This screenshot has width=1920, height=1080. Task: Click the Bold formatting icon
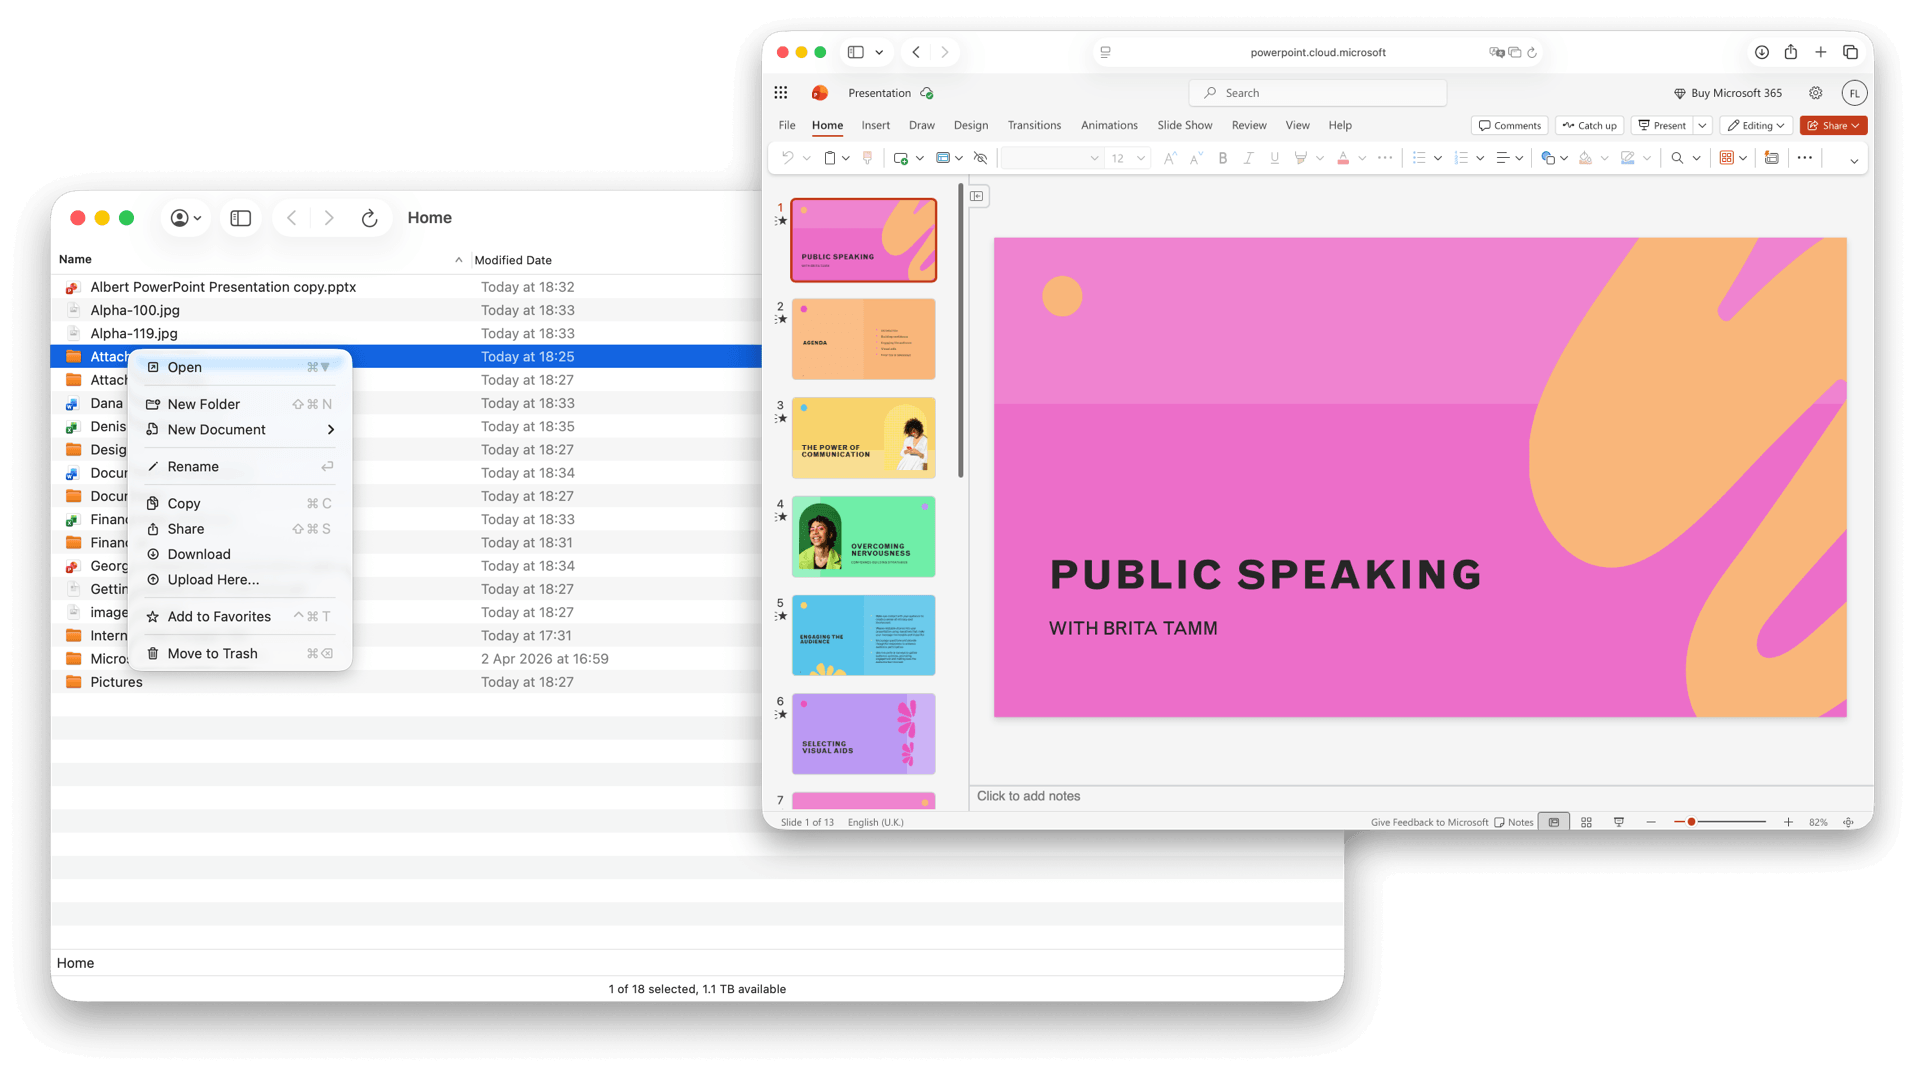pos(1222,158)
